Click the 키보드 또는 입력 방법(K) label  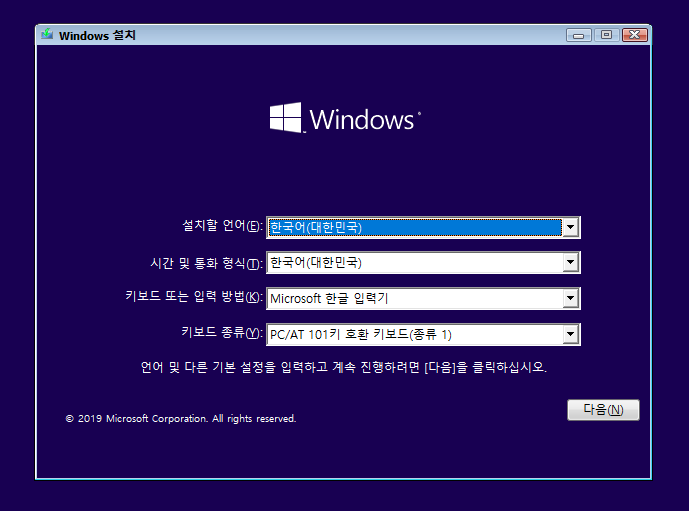pyautogui.click(x=194, y=296)
